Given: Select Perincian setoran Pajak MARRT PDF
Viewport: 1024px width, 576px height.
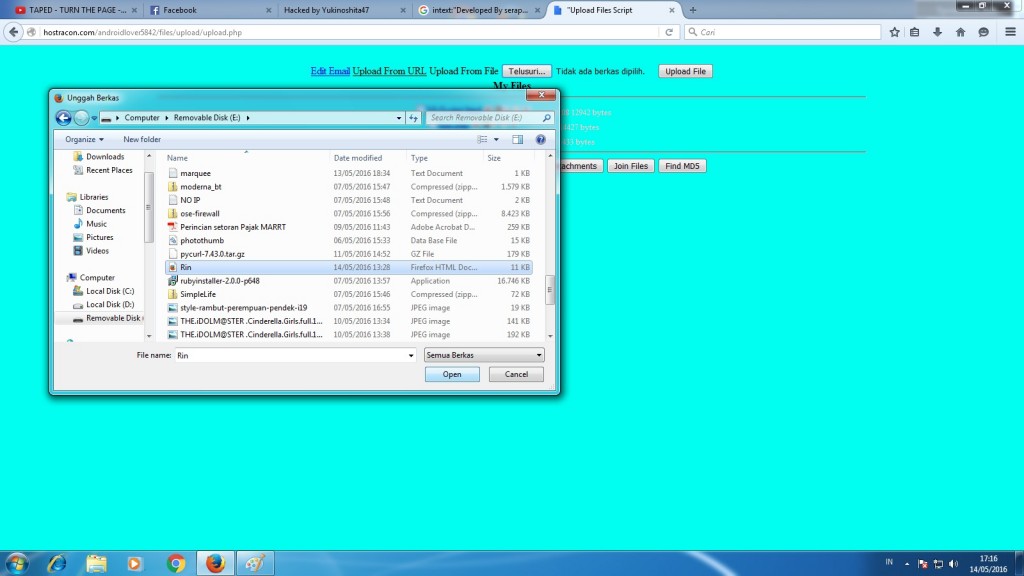Looking at the screenshot, I should pos(349,227).
